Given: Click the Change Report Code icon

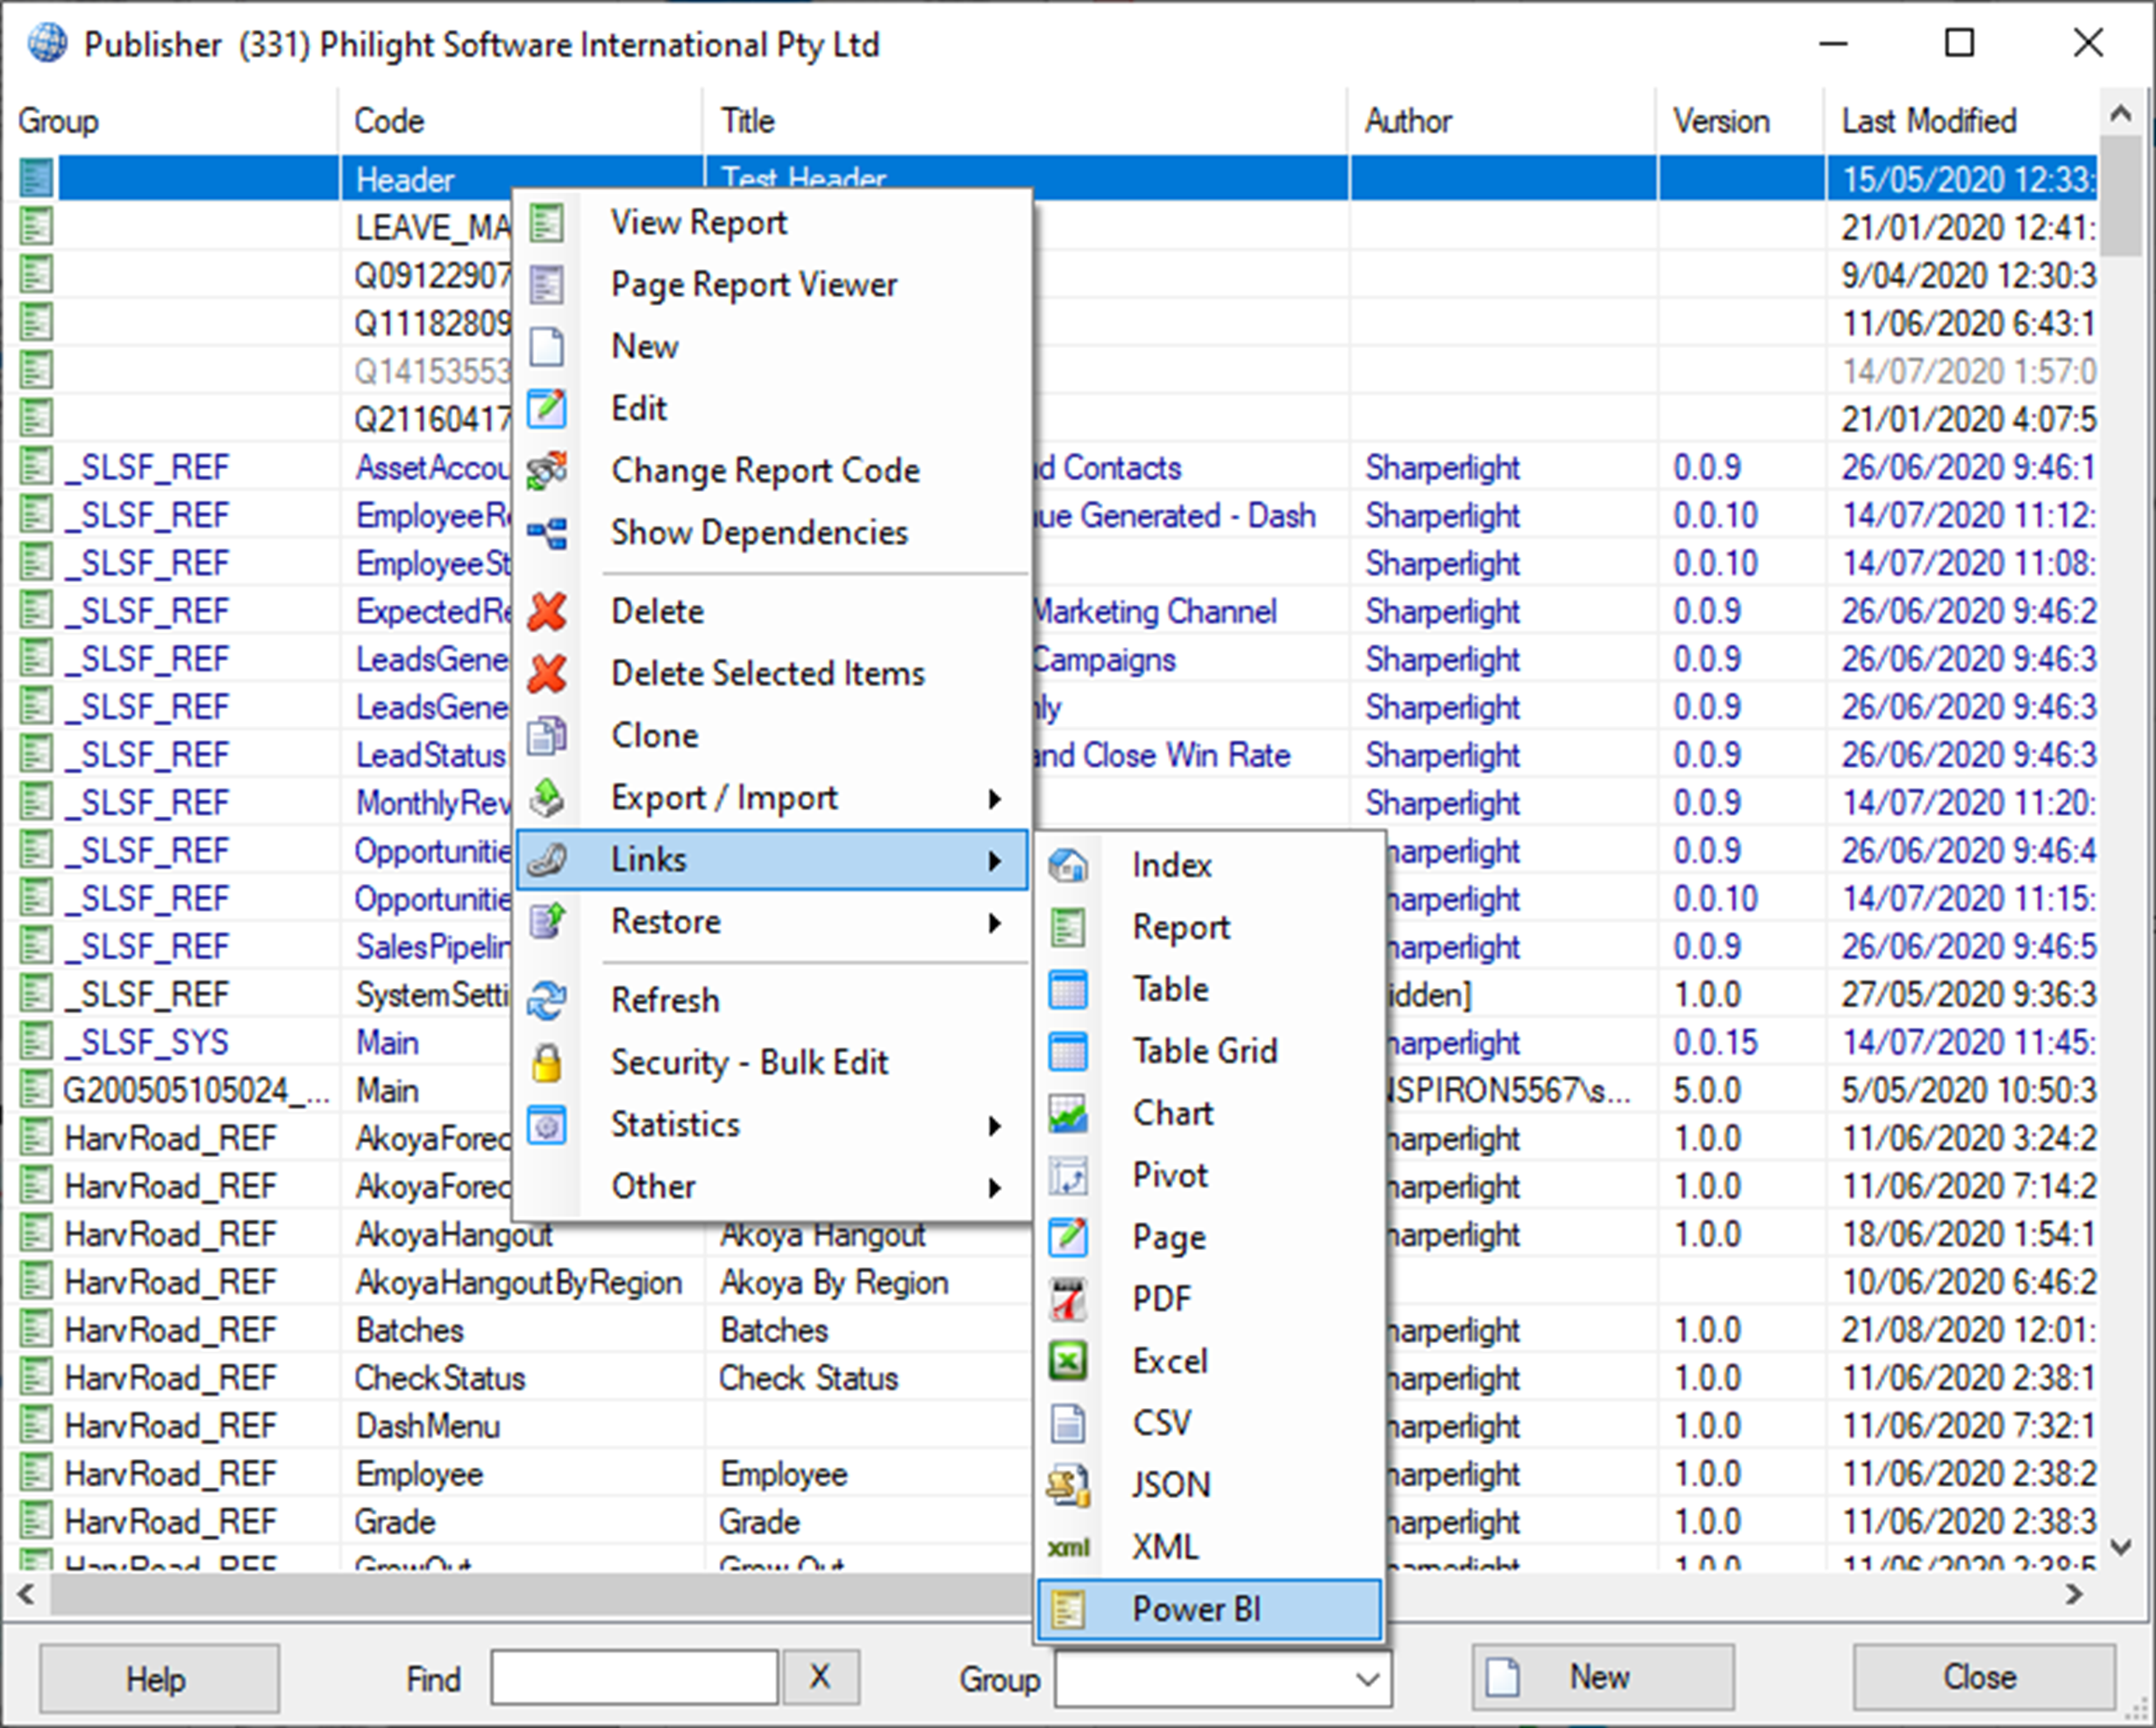Looking at the screenshot, I should point(547,470).
